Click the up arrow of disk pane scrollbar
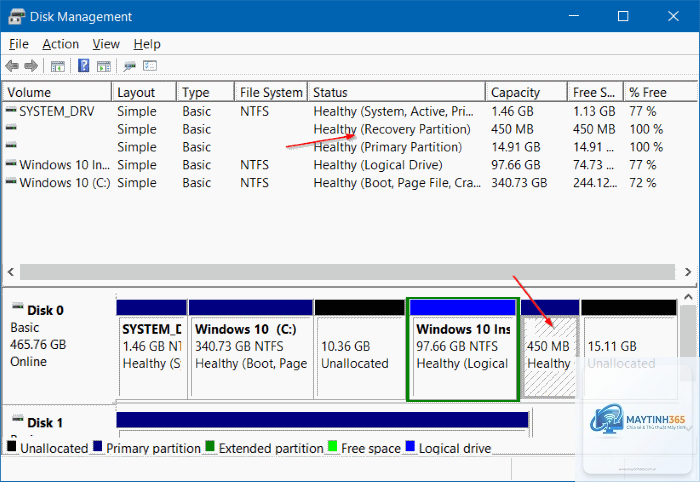700x482 pixels. tap(688, 297)
